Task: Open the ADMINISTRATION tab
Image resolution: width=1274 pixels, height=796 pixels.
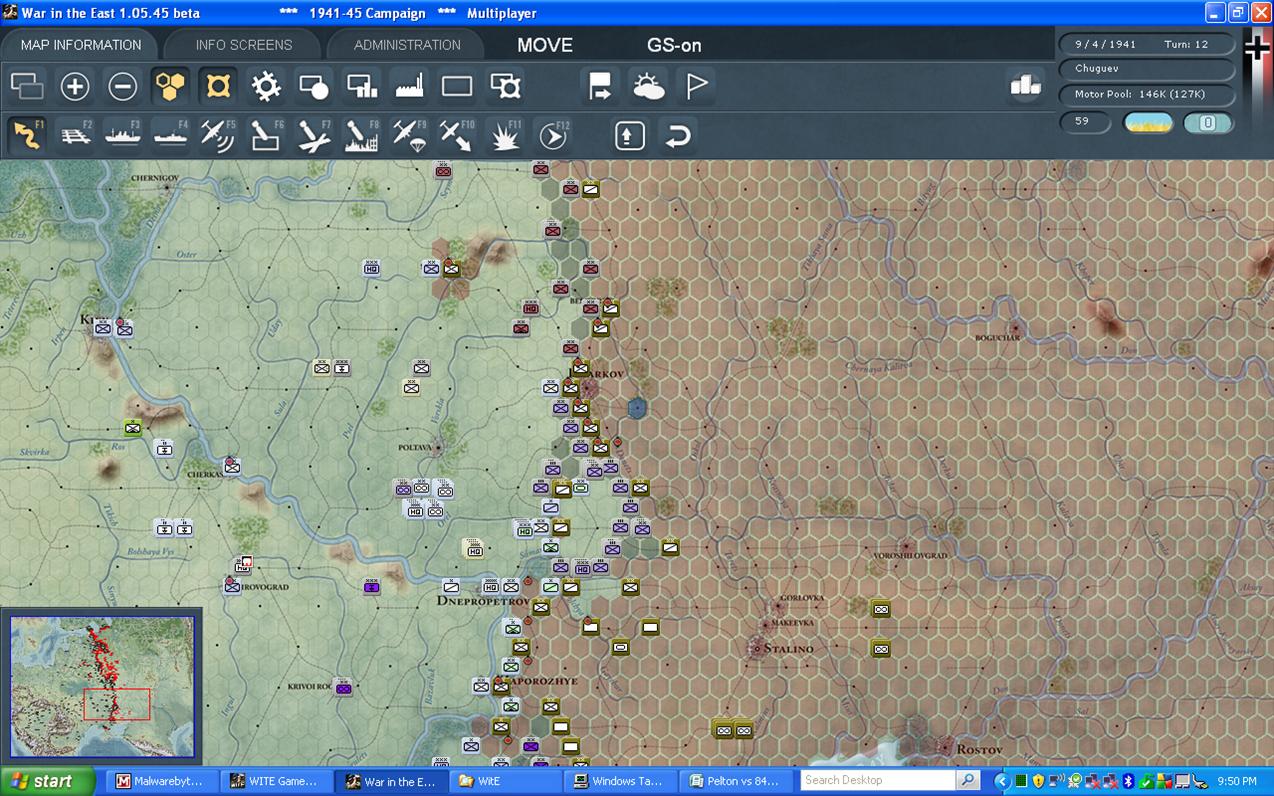Action: (x=407, y=45)
